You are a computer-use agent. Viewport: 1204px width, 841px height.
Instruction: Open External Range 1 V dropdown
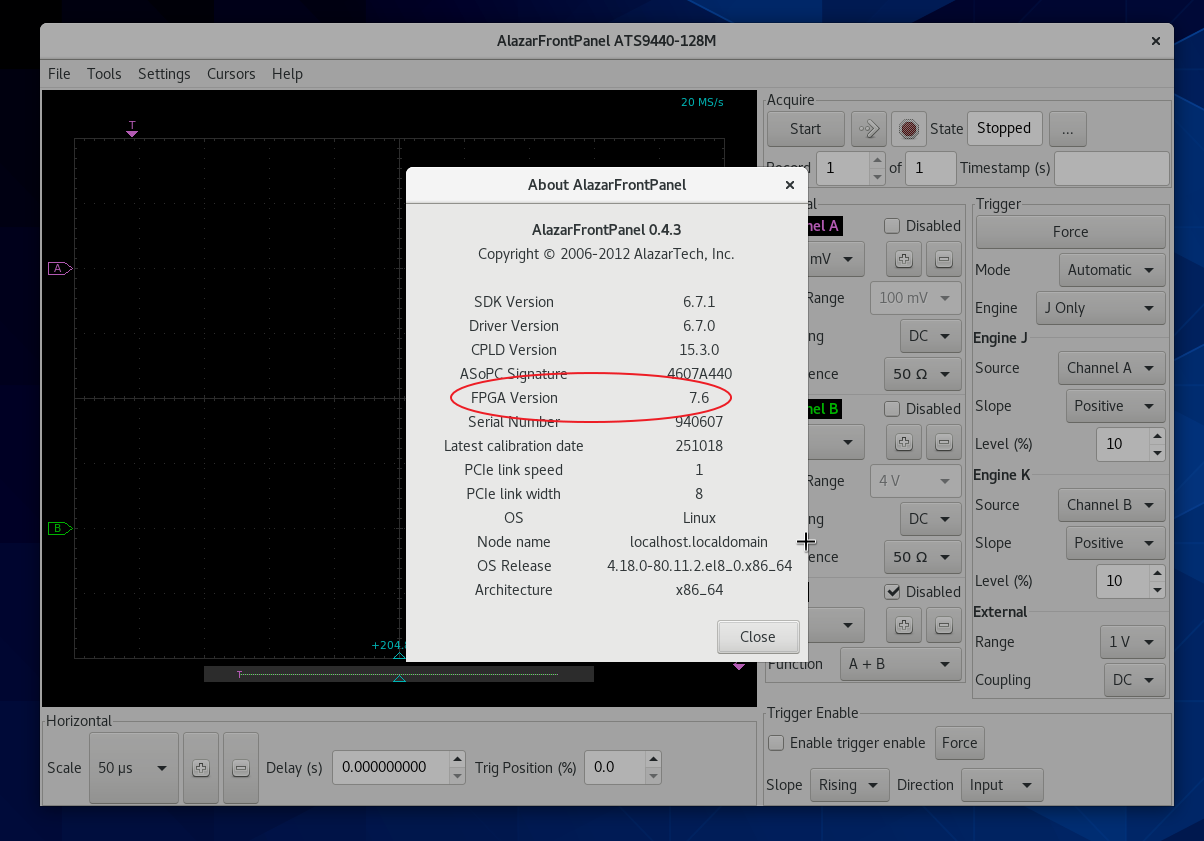(x=1132, y=642)
